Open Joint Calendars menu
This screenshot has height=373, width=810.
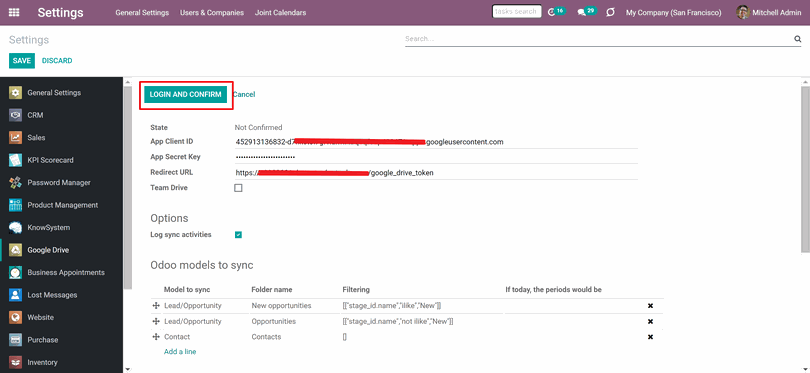pos(281,12)
